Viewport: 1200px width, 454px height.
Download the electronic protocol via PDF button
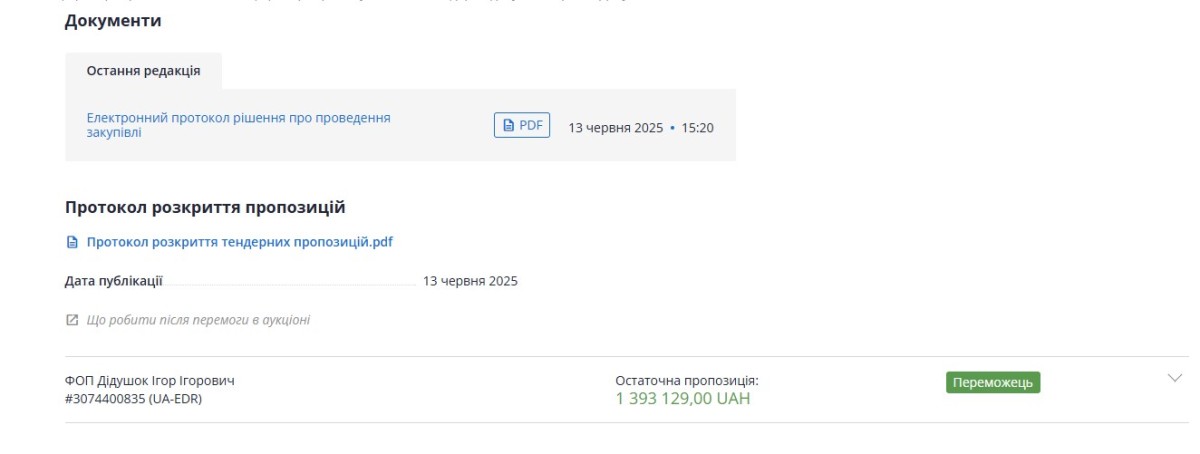pyautogui.click(x=522, y=126)
